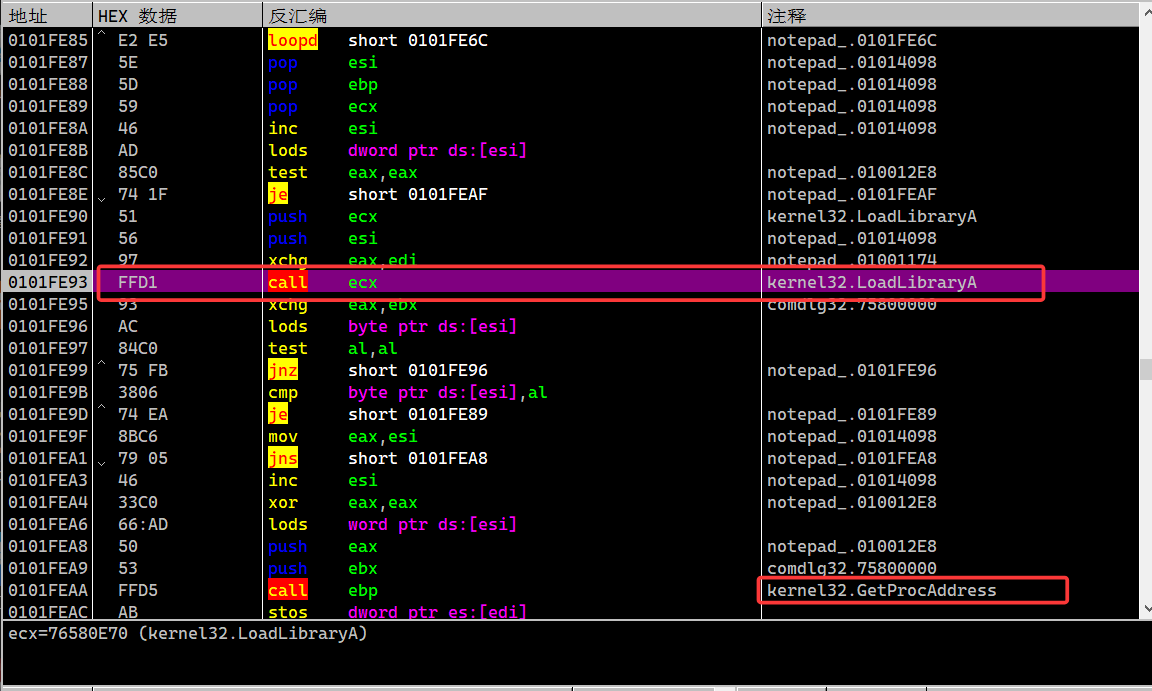Image resolution: width=1152 pixels, height=691 pixels.
Task: Click the vertical scrollbar thumb of disassembly
Action: tap(1146, 369)
